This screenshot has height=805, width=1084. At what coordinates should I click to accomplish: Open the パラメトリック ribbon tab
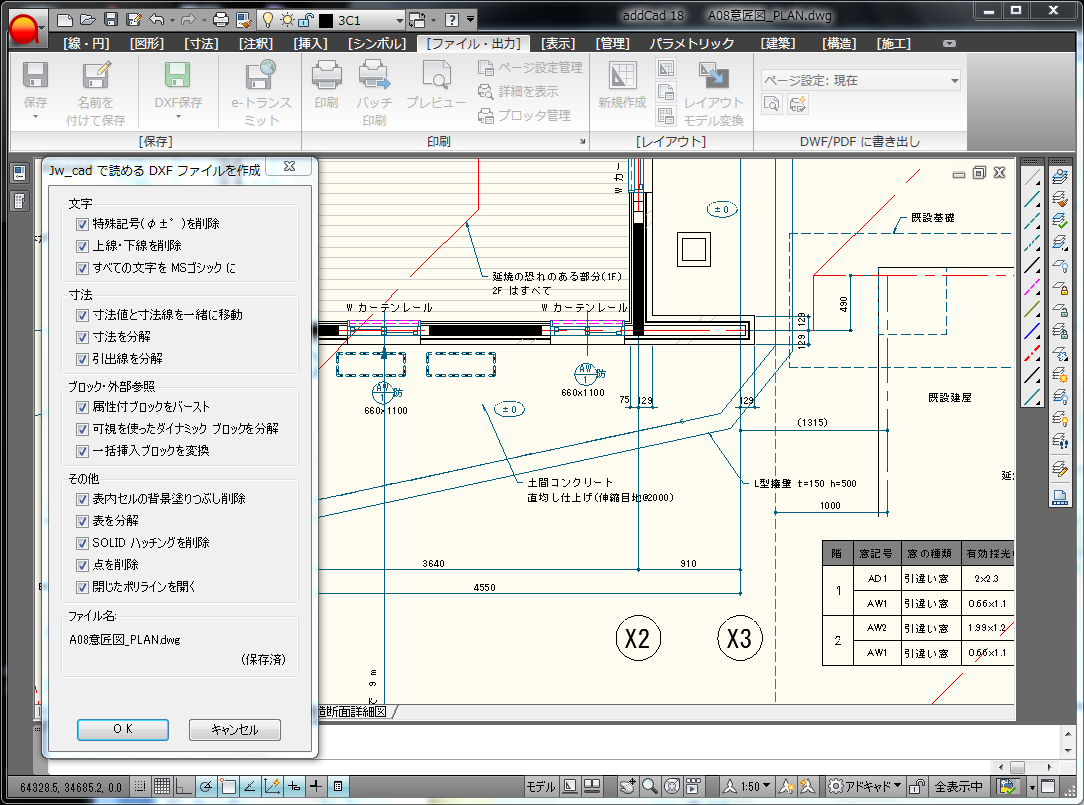pyautogui.click(x=691, y=44)
